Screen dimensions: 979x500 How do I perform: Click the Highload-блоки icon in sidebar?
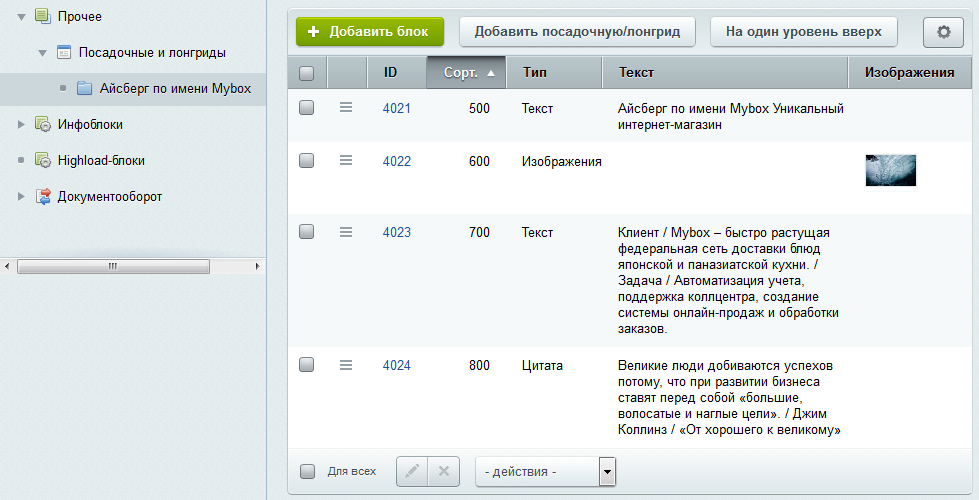tap(42, 160)
